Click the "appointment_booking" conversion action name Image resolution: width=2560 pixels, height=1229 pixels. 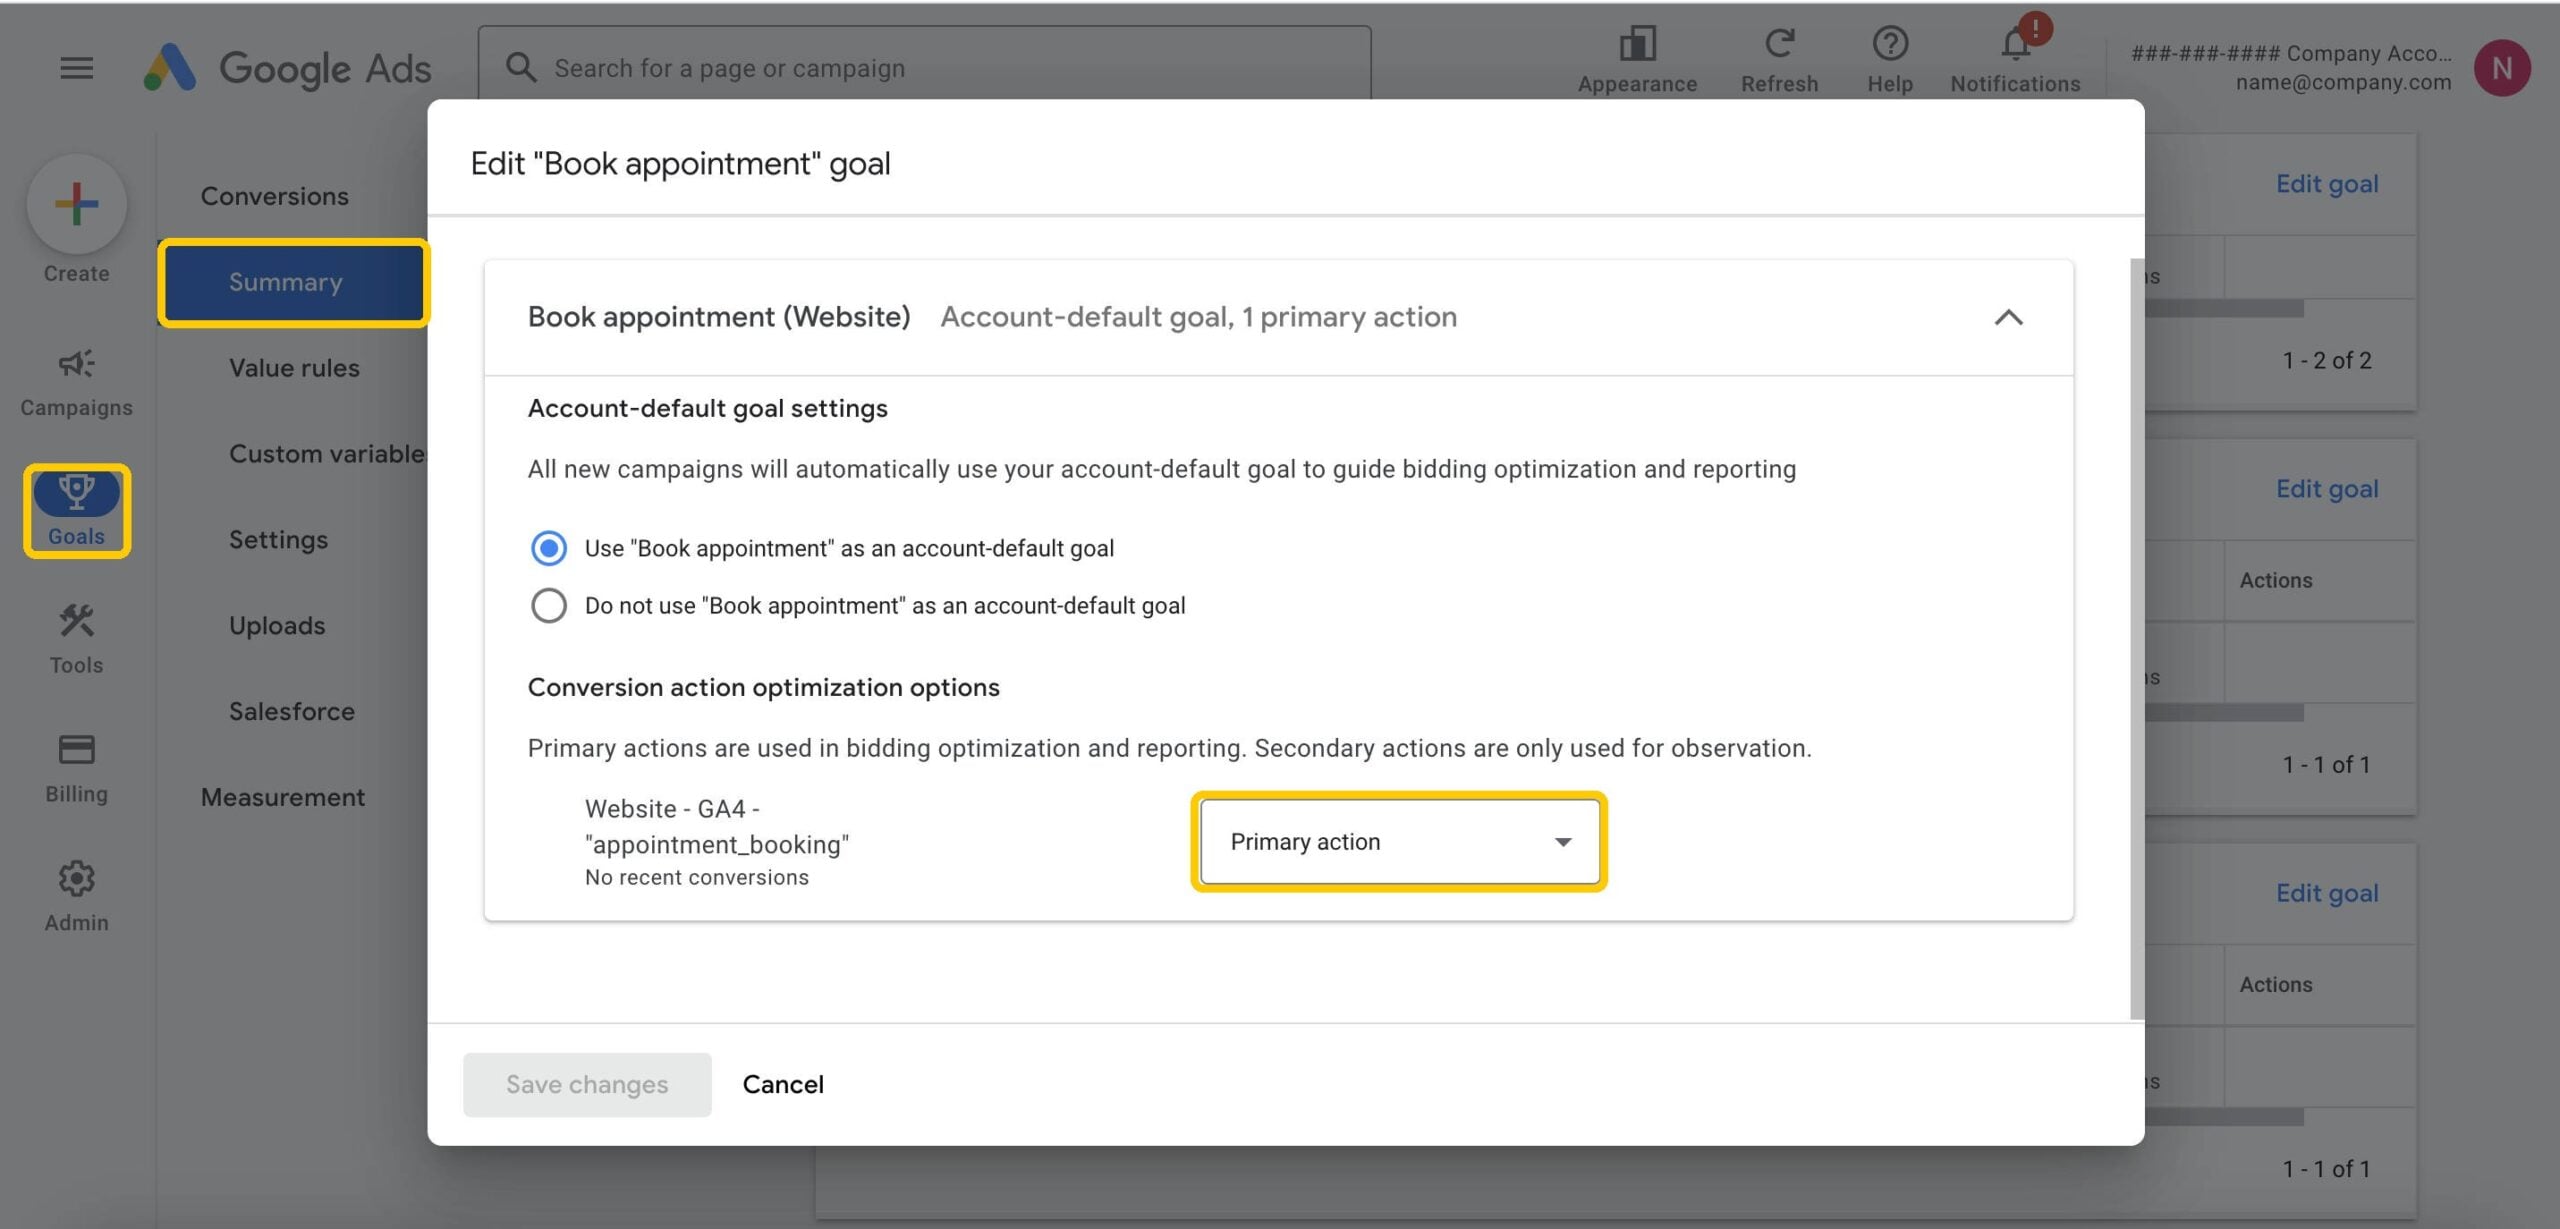(716, 826)
